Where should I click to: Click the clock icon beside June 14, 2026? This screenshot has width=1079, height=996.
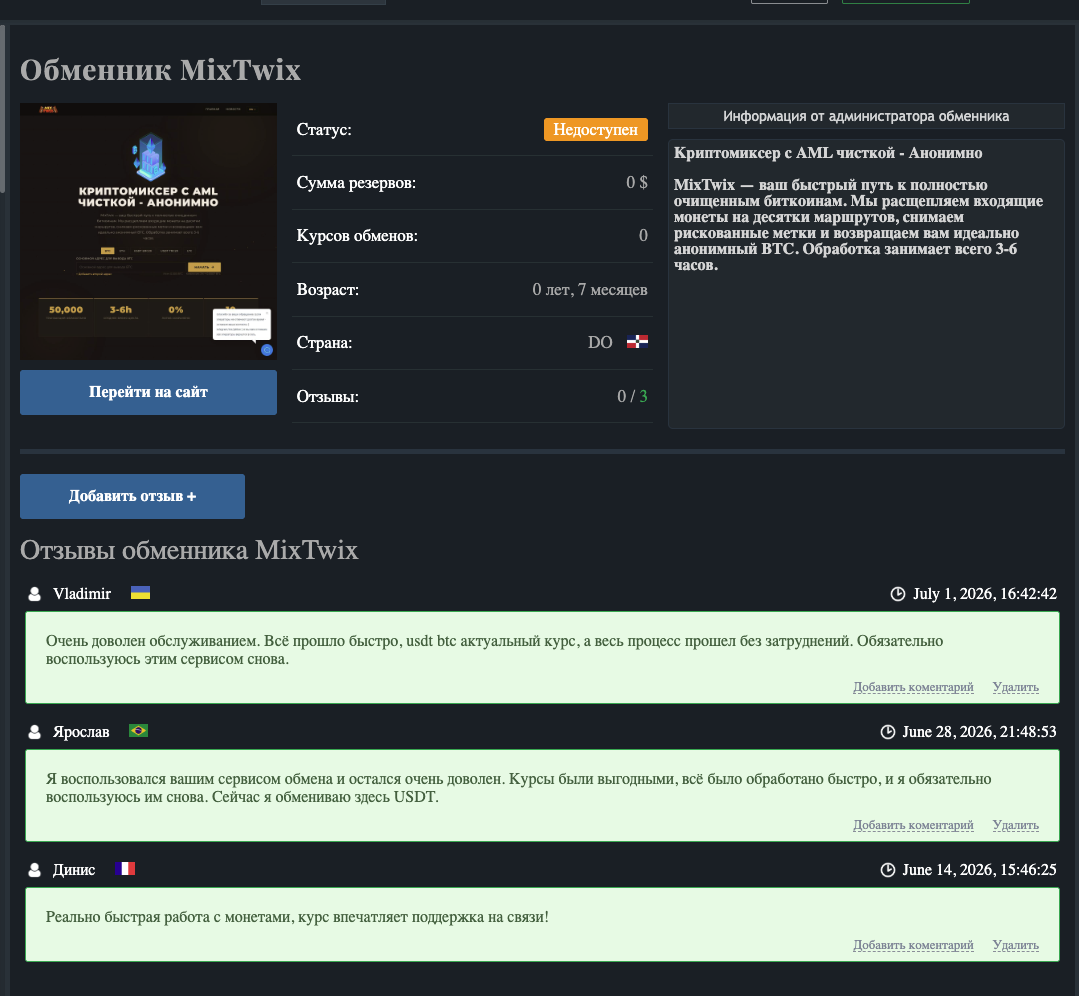pos(888,870)
